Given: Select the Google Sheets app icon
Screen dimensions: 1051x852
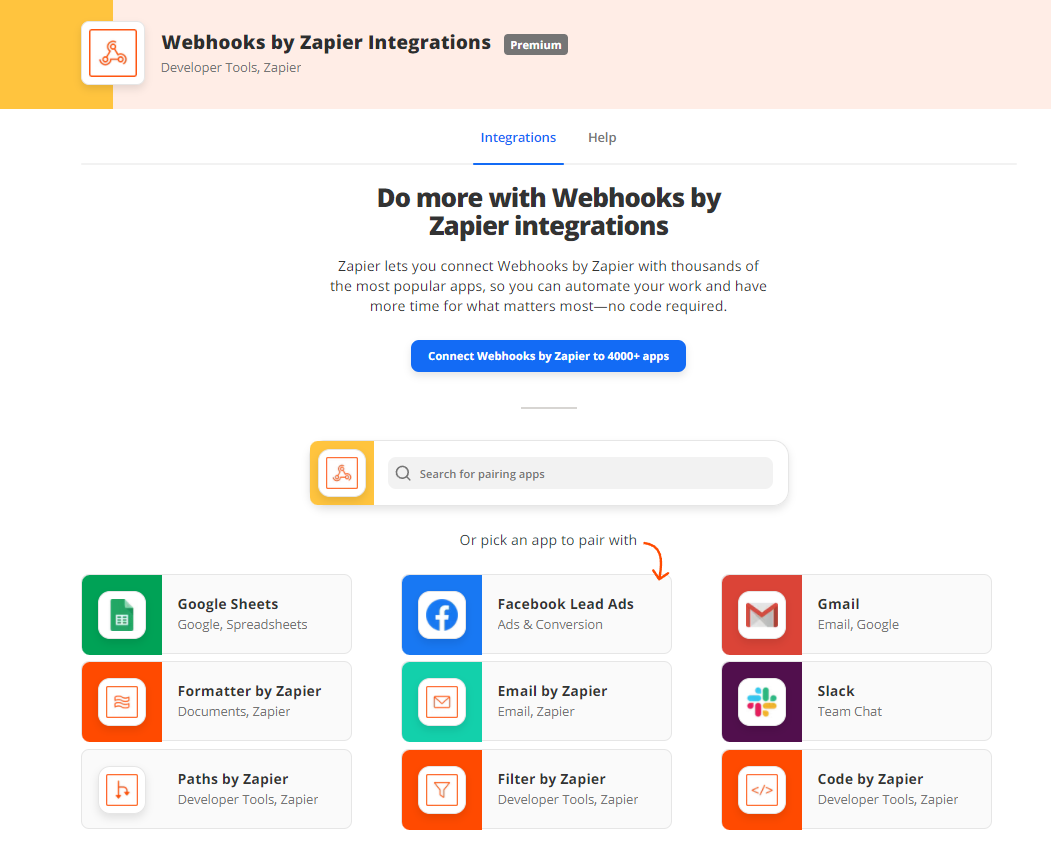Looking at the screenshot, I should (122, 614).
